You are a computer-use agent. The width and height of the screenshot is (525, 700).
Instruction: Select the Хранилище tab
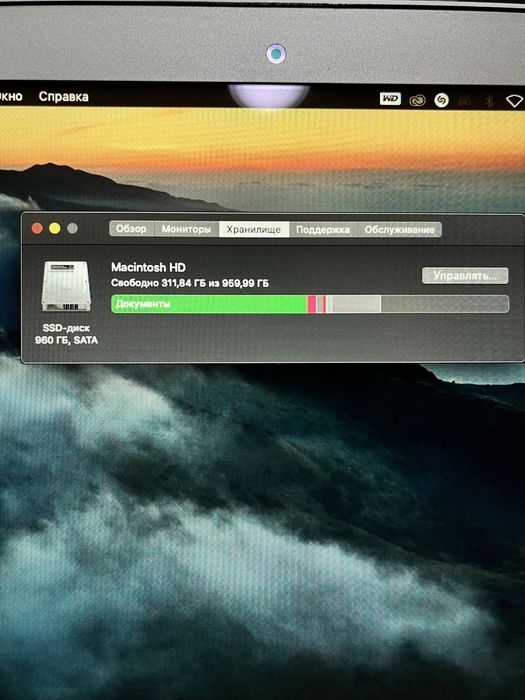[254, 229]
